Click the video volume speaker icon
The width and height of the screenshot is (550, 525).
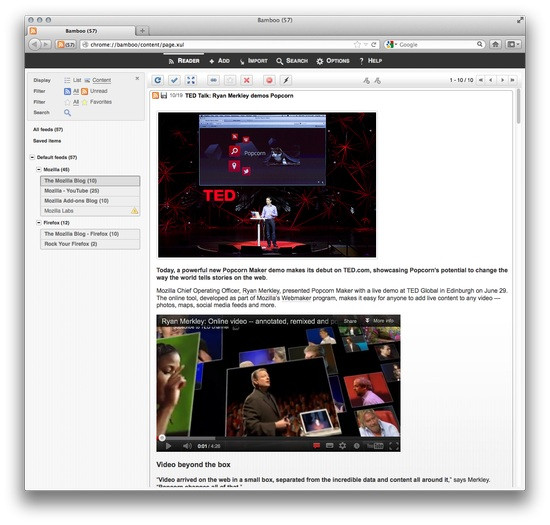[x=187, y=446]
